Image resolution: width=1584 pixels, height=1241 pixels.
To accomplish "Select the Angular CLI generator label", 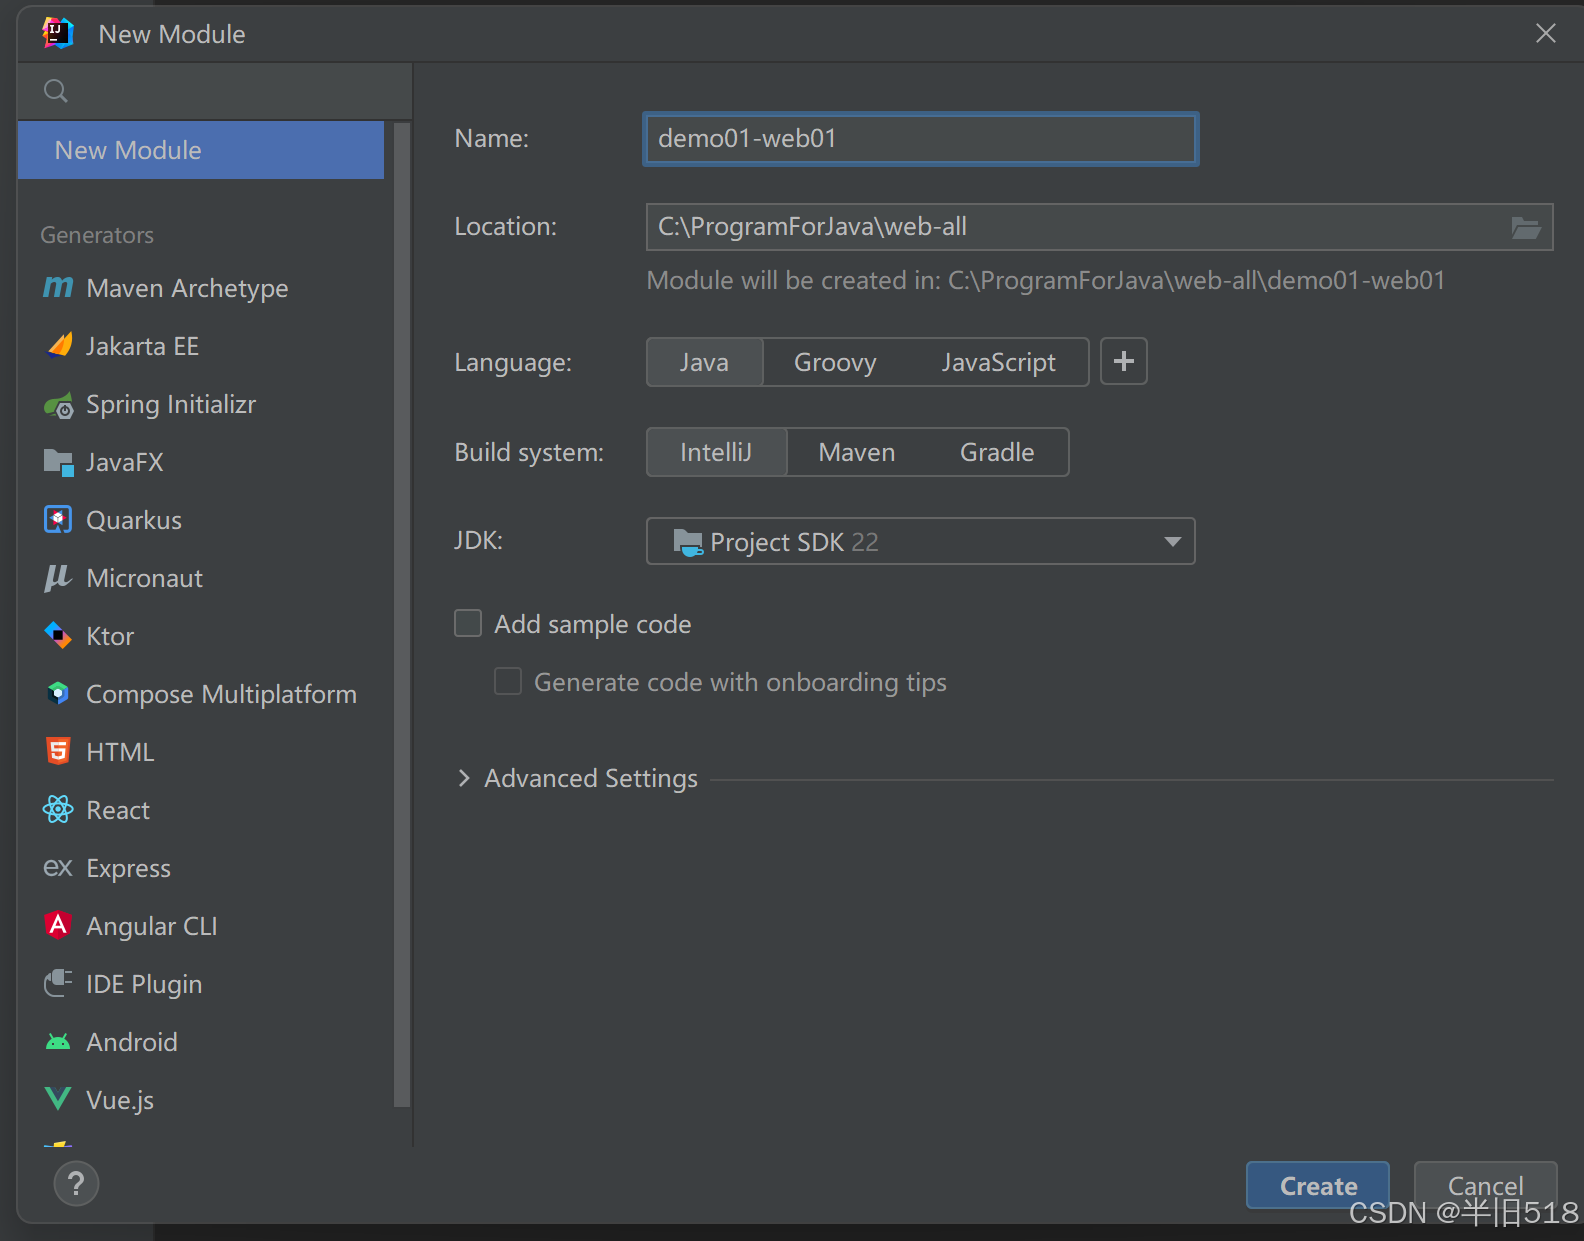I will [152, 926].
